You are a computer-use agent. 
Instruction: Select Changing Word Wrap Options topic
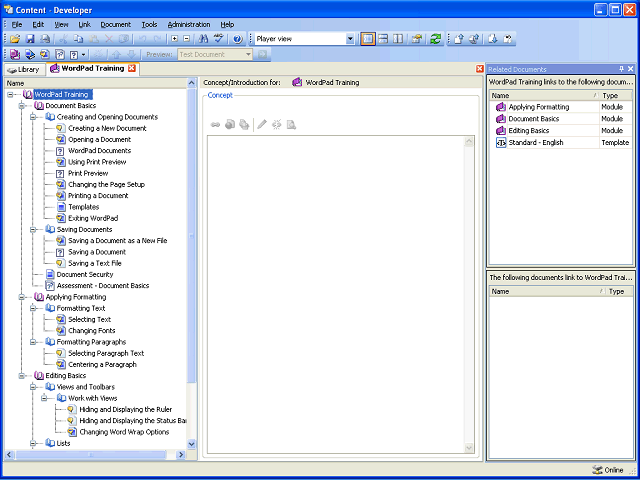(x=124, y=432)
